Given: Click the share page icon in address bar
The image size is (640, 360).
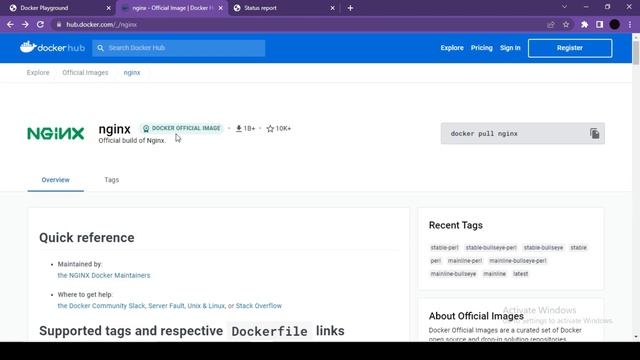Looking at the screenshot, I should tap(551, 24).
